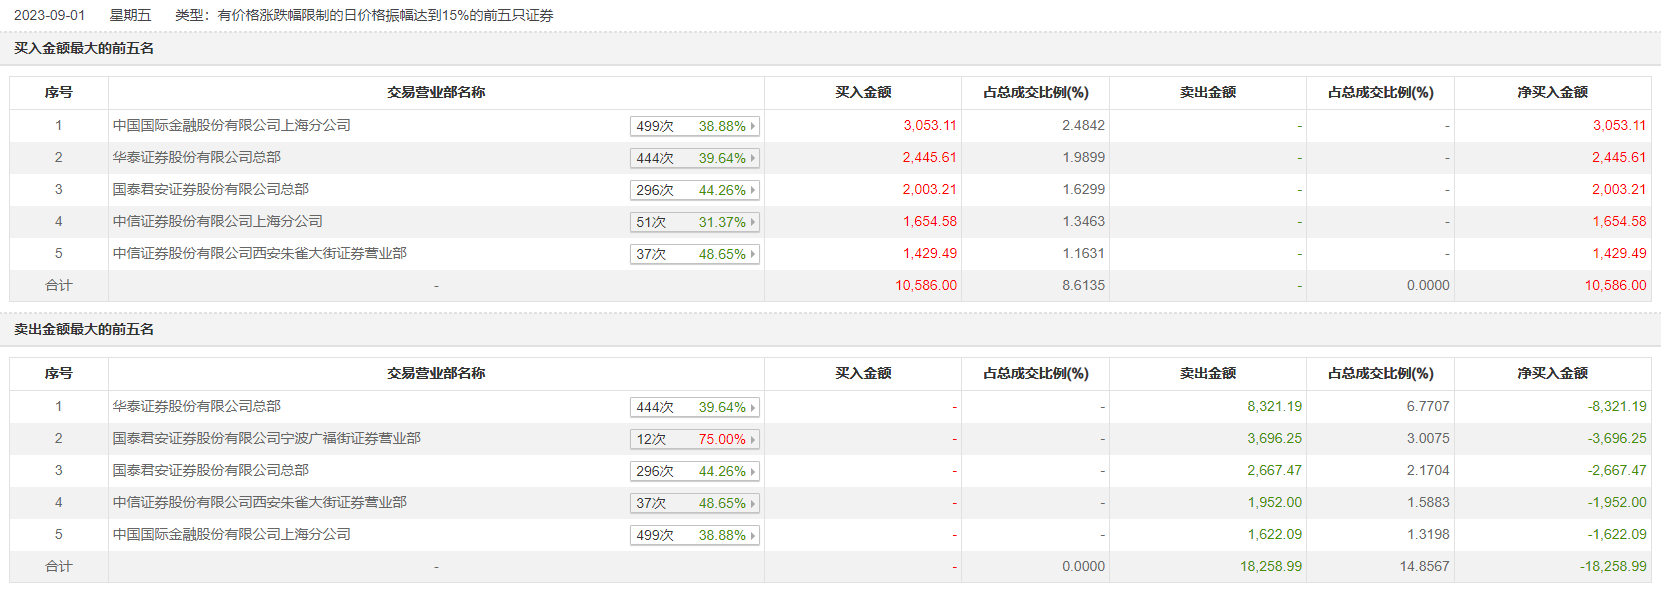Expand the 51次 31.37% stats badge
The height and width of the screenshot is (590, 1661).
[695, 222]
